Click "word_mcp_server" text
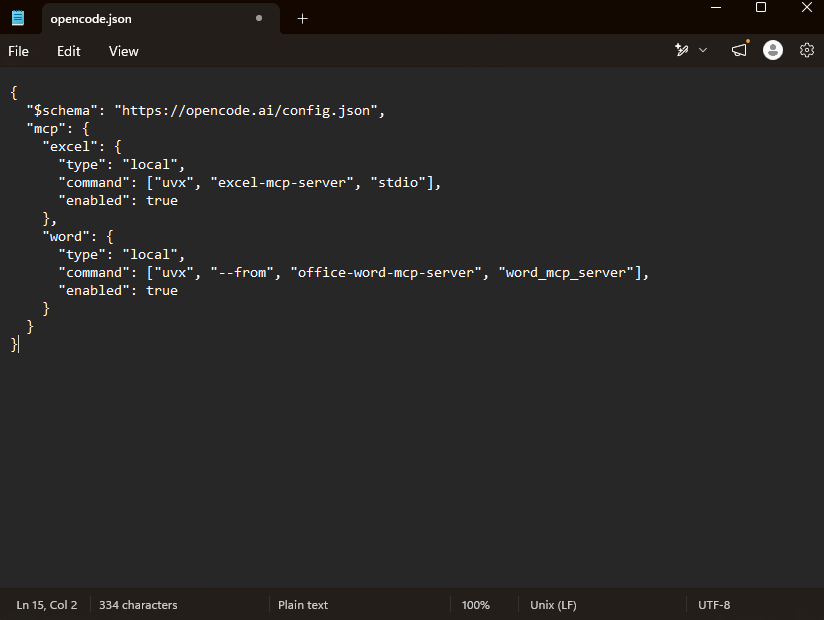 566,273
